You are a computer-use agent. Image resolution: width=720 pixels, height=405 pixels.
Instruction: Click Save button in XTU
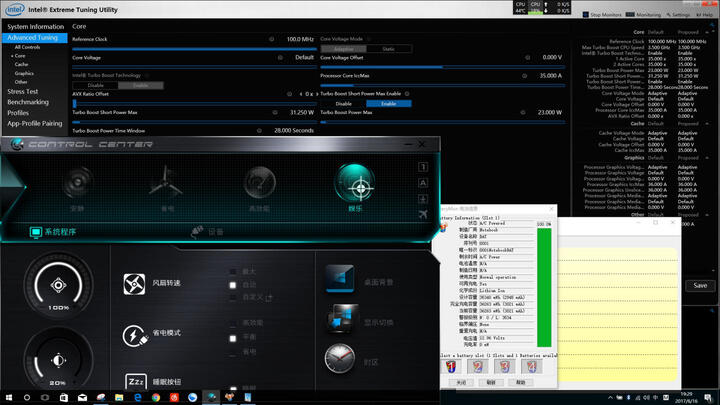point(700,286)
